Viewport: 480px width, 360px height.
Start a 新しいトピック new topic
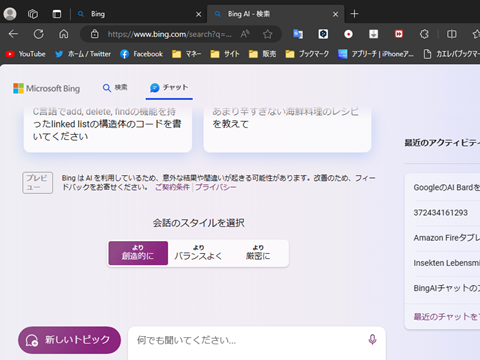pyautogui.click(x=69, y=340)
